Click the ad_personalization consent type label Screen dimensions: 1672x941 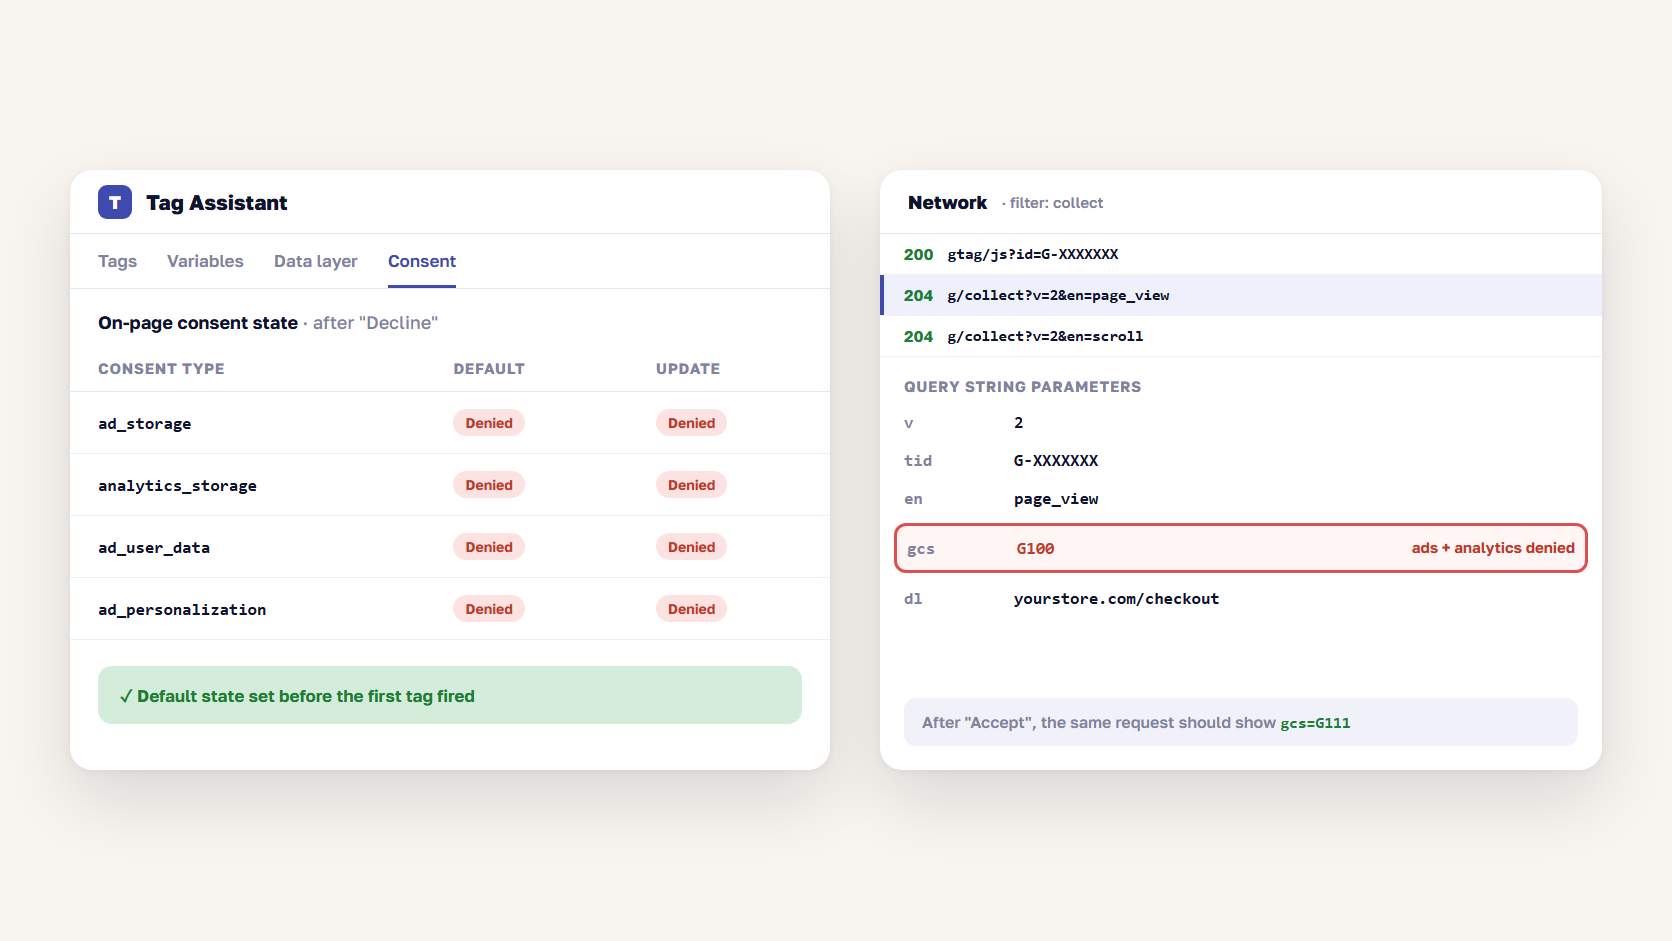pos(182,609)
